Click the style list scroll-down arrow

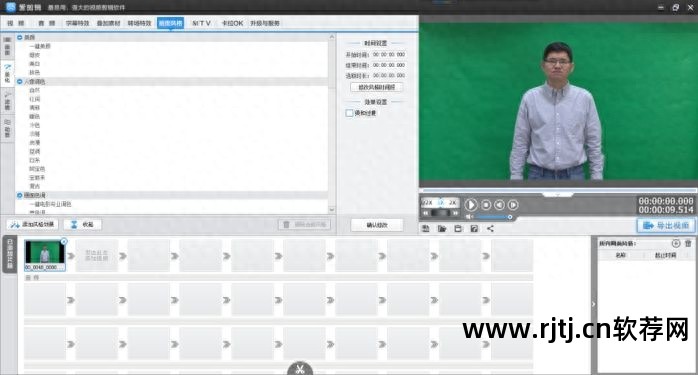tap(332, 210)
